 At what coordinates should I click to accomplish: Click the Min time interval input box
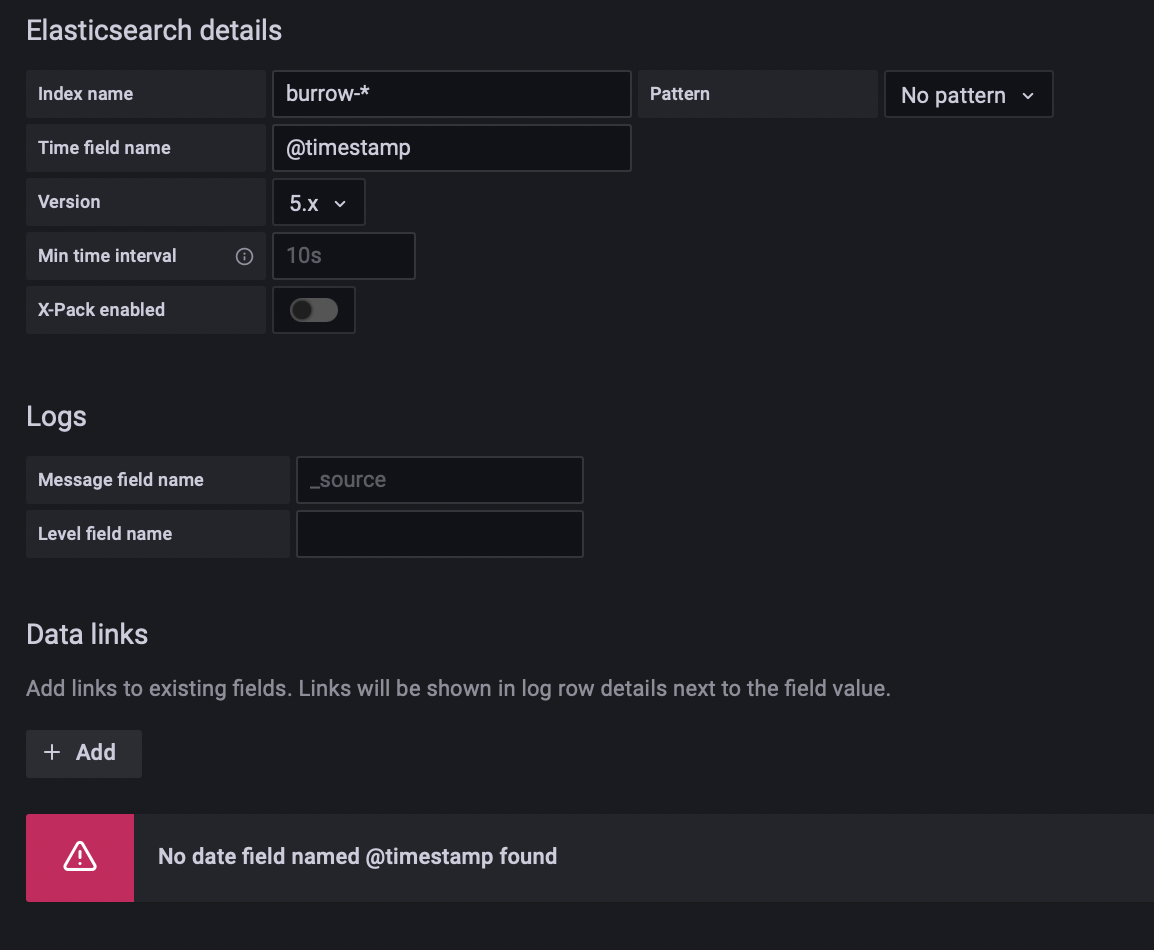tap(344, 256)
